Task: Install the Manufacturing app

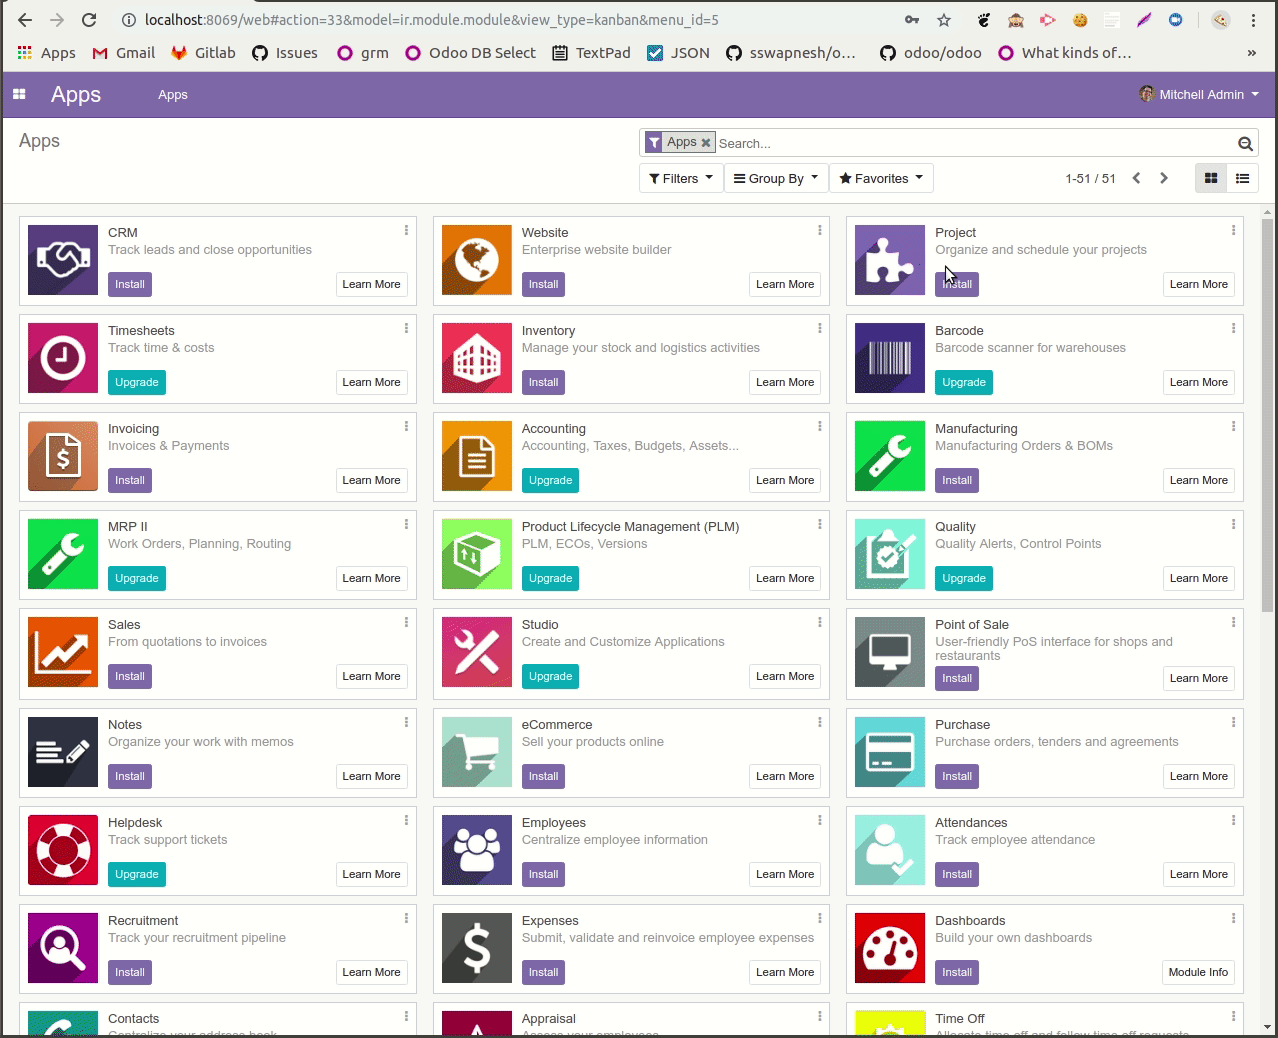Action: click(x=957, y=480)
